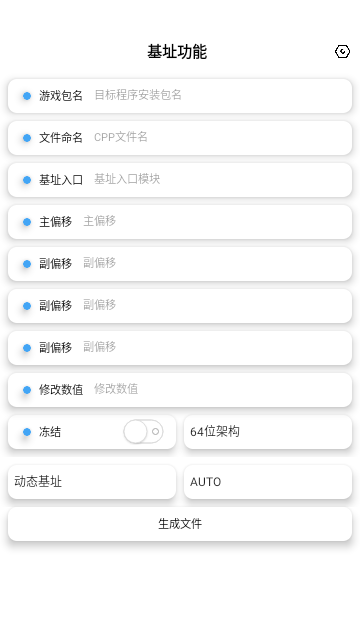Click the blue dot beside 修改数值
Screen dimensions: 360x640
[x=27, y=390]
